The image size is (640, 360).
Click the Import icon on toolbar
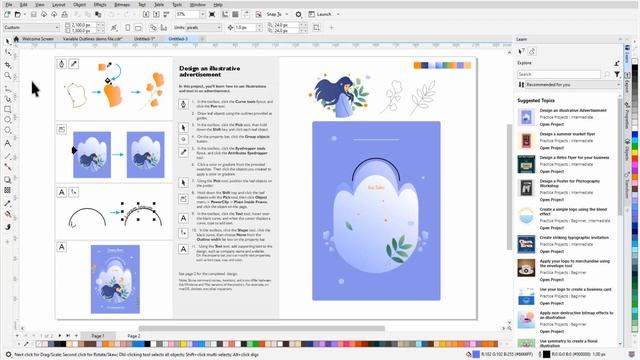(146, 14)
